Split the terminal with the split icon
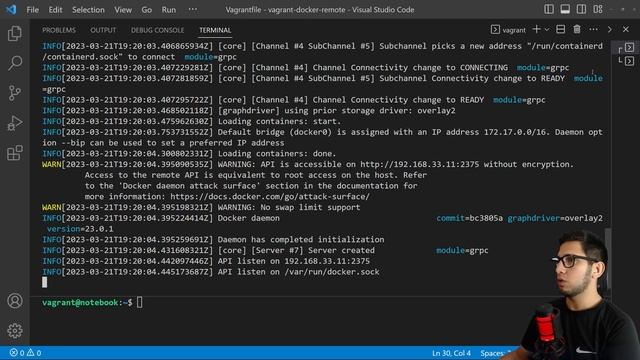Viewport: 640px width, 360px height. coord(561,29)
